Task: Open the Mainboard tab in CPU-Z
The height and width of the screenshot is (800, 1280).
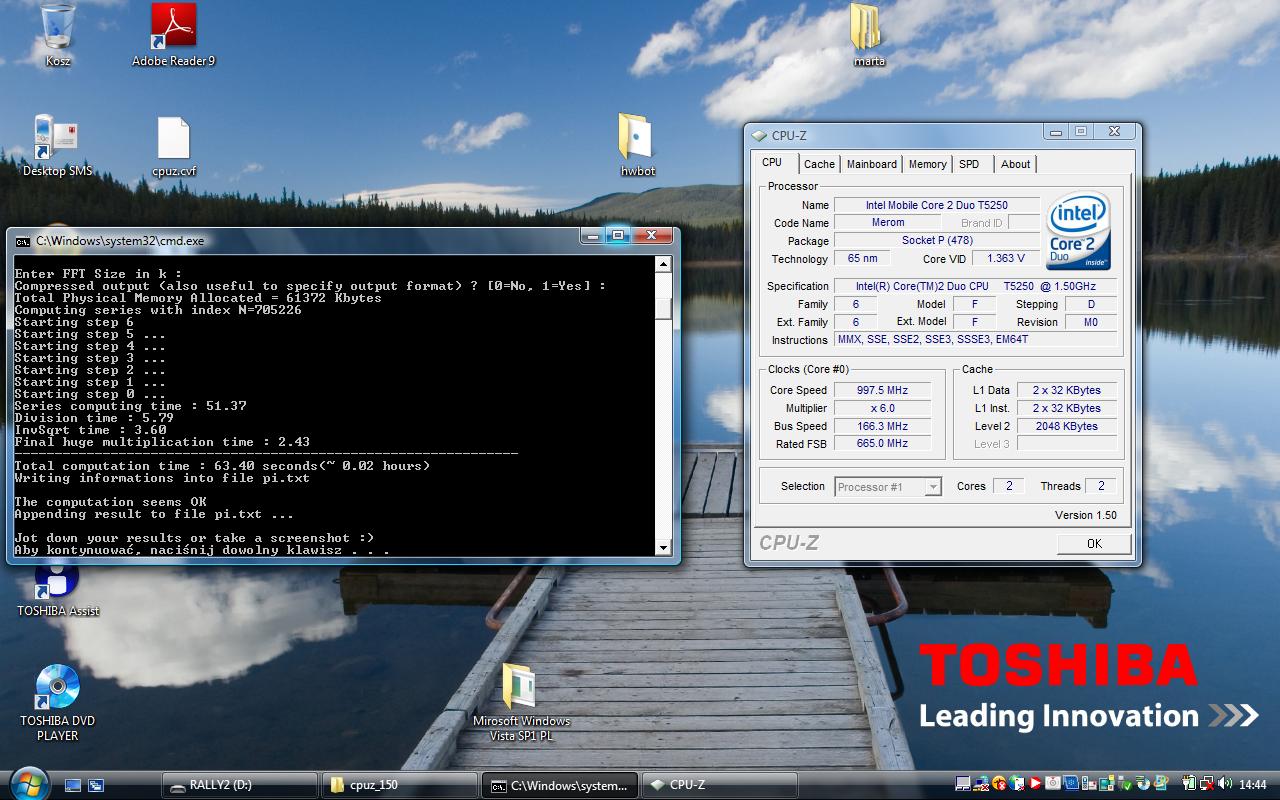Action: point(871,164)
